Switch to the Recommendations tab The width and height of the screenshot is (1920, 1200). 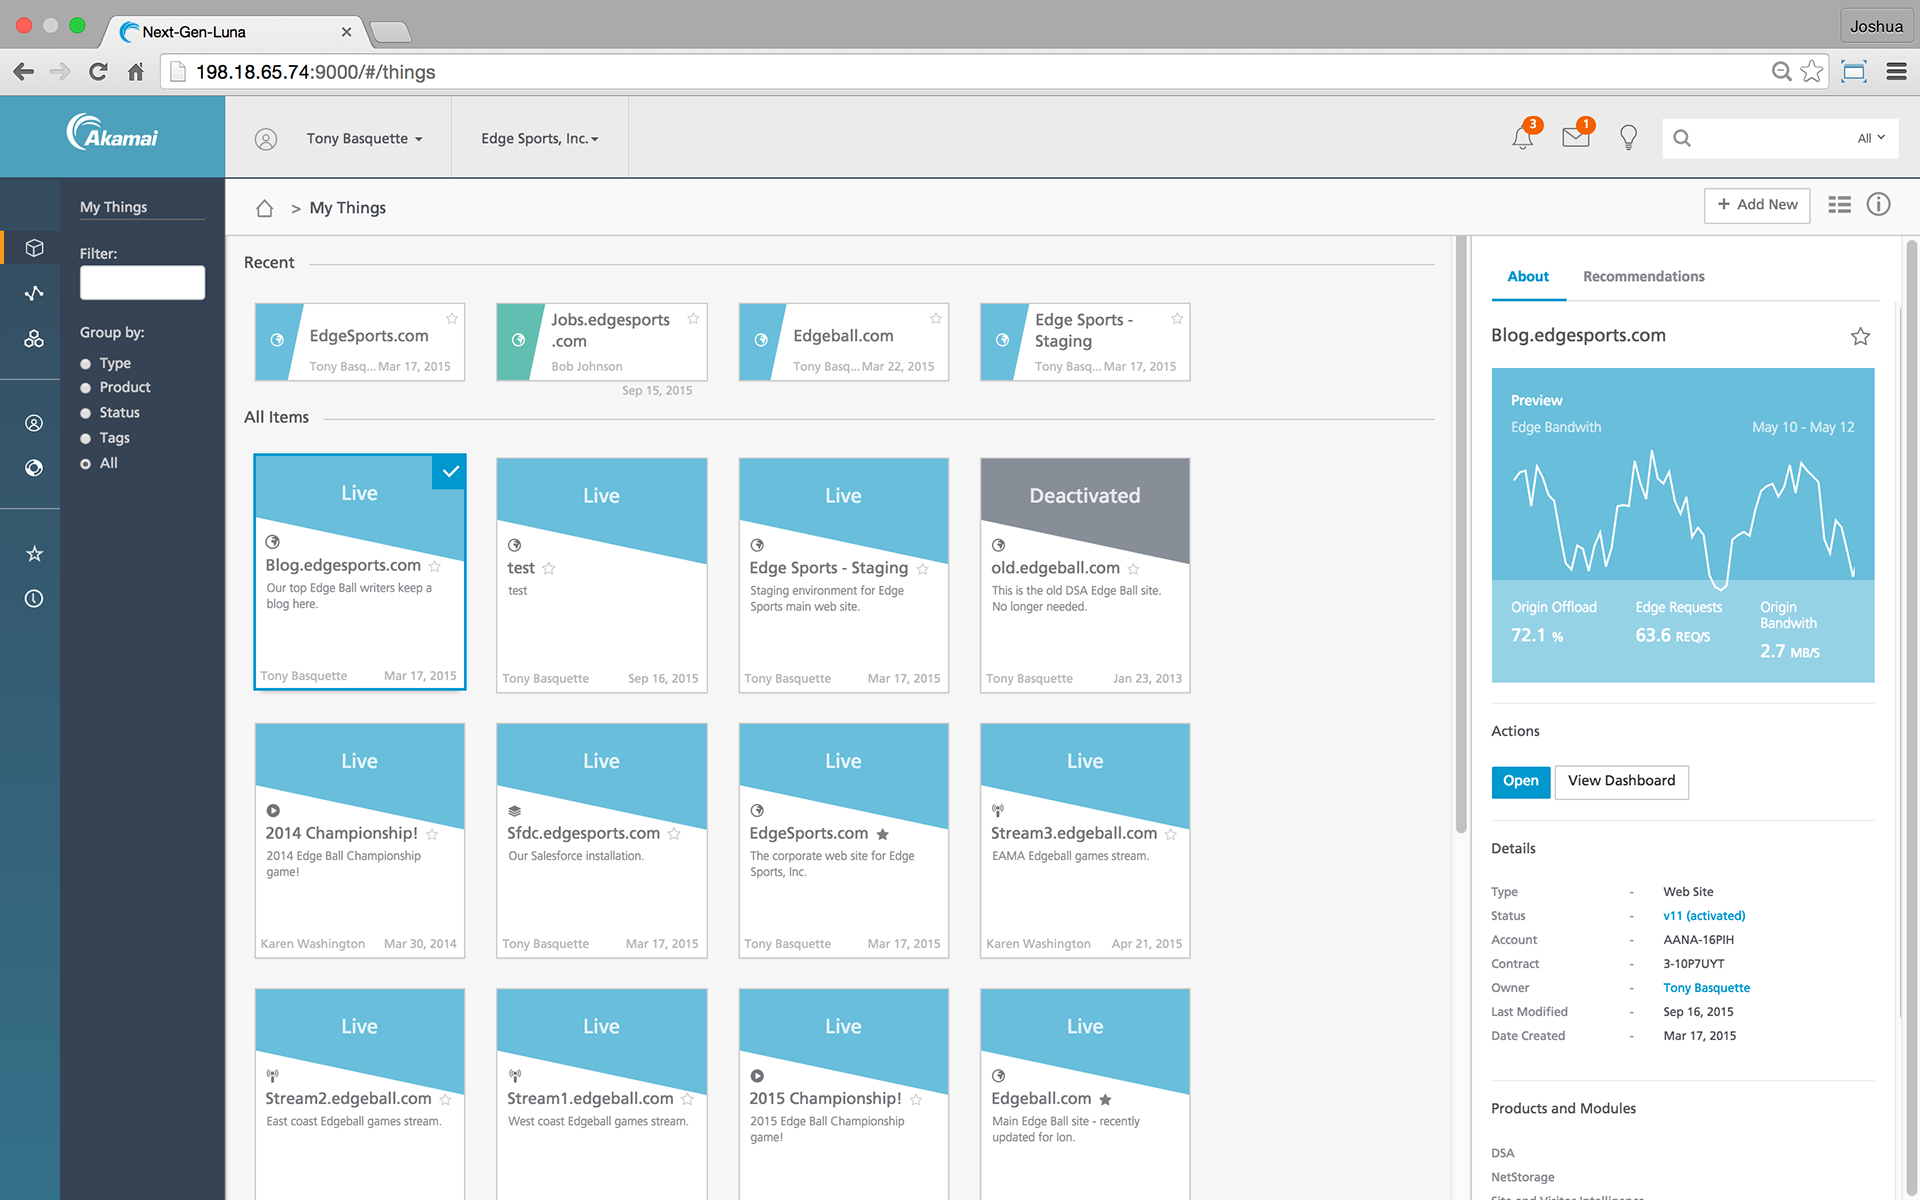(1644, 276)
